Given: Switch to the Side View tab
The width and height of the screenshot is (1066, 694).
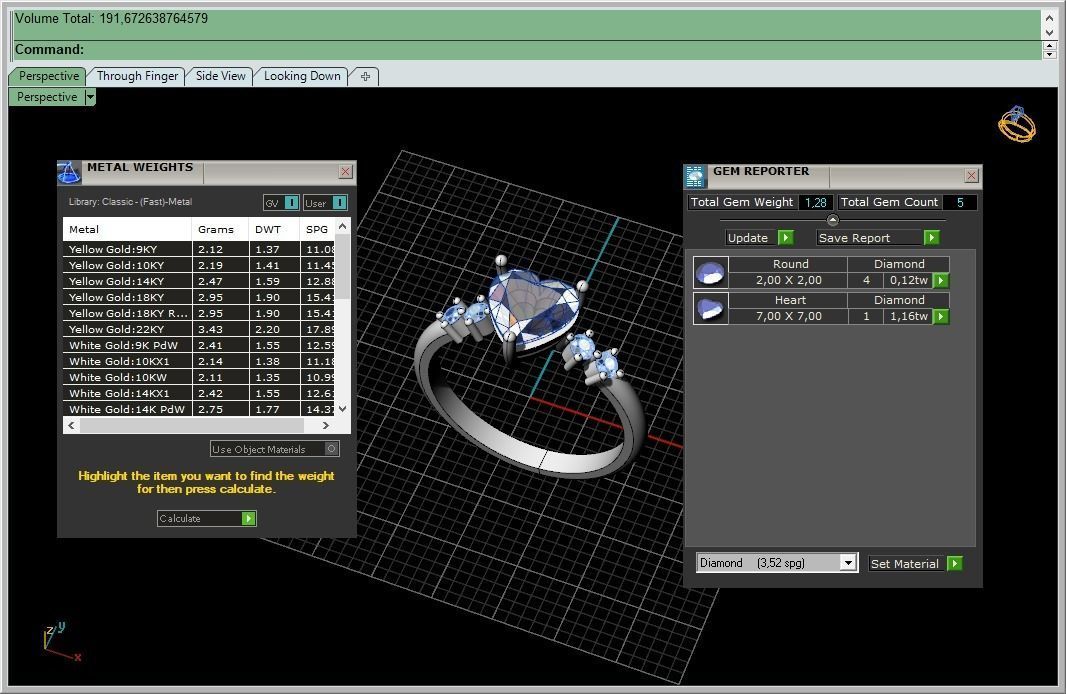Looking at the screenshot, I should 220,76.
